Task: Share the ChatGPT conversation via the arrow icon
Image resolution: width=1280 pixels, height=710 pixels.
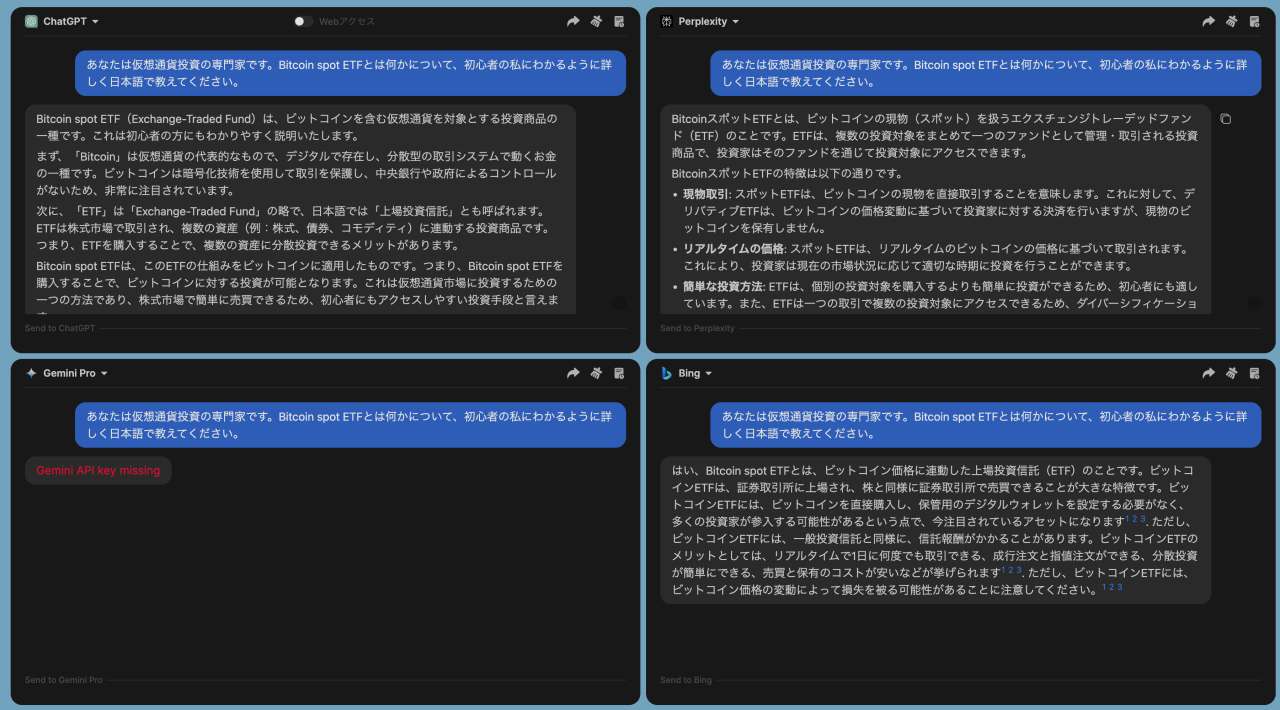Action: click(x=573, y=20)
